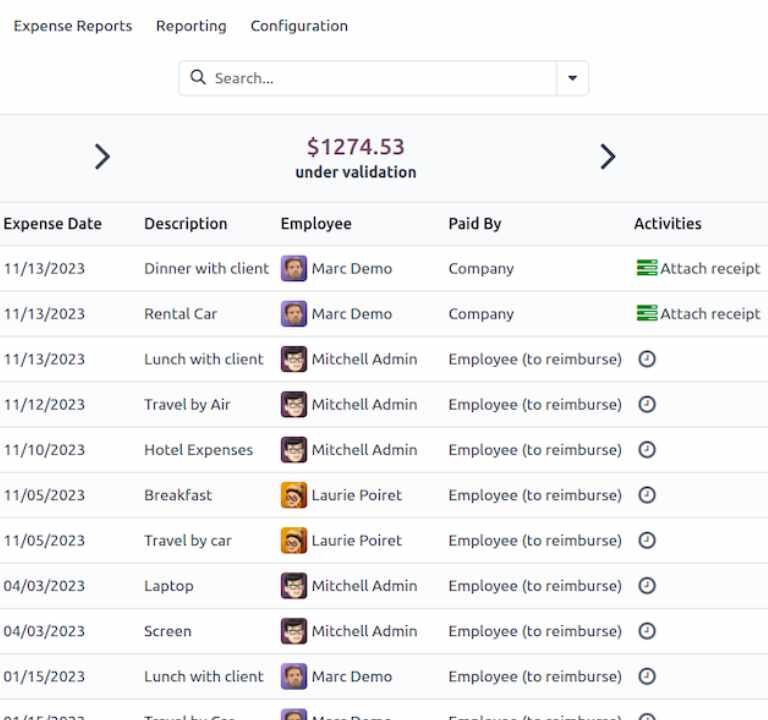The height and width of the screenshot is (720, 768).
Task: Open the search options dropdown arrow
Action: (x=572, y=78)
